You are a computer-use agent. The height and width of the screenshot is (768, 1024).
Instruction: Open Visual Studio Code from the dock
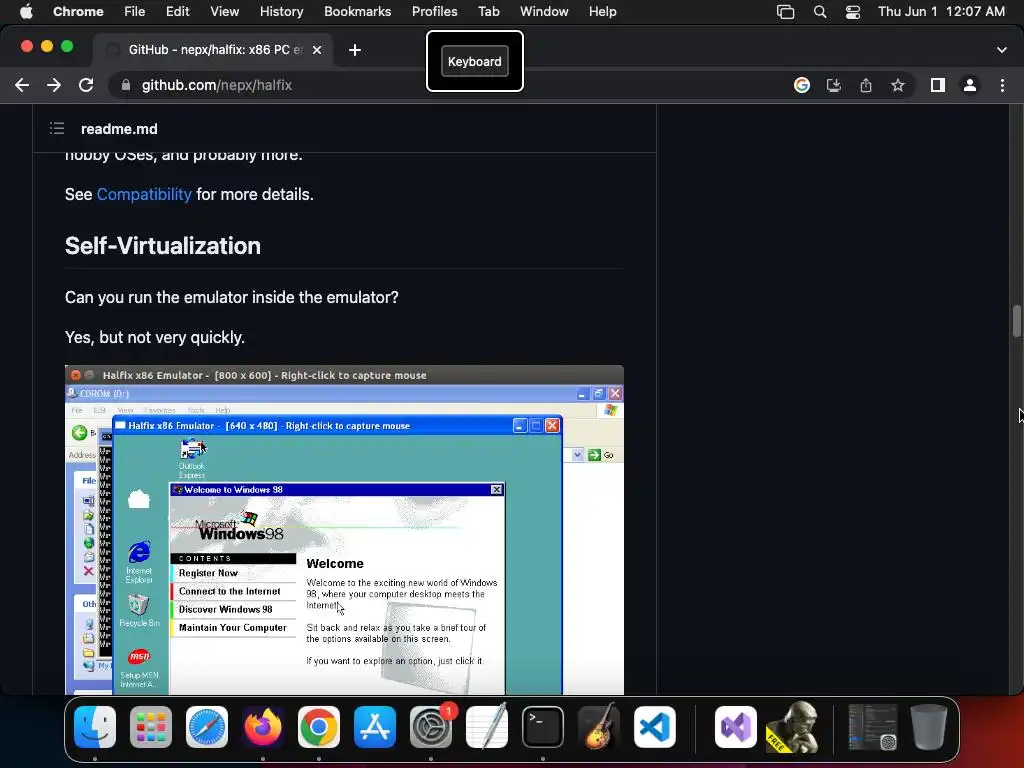tap(654, 727)
